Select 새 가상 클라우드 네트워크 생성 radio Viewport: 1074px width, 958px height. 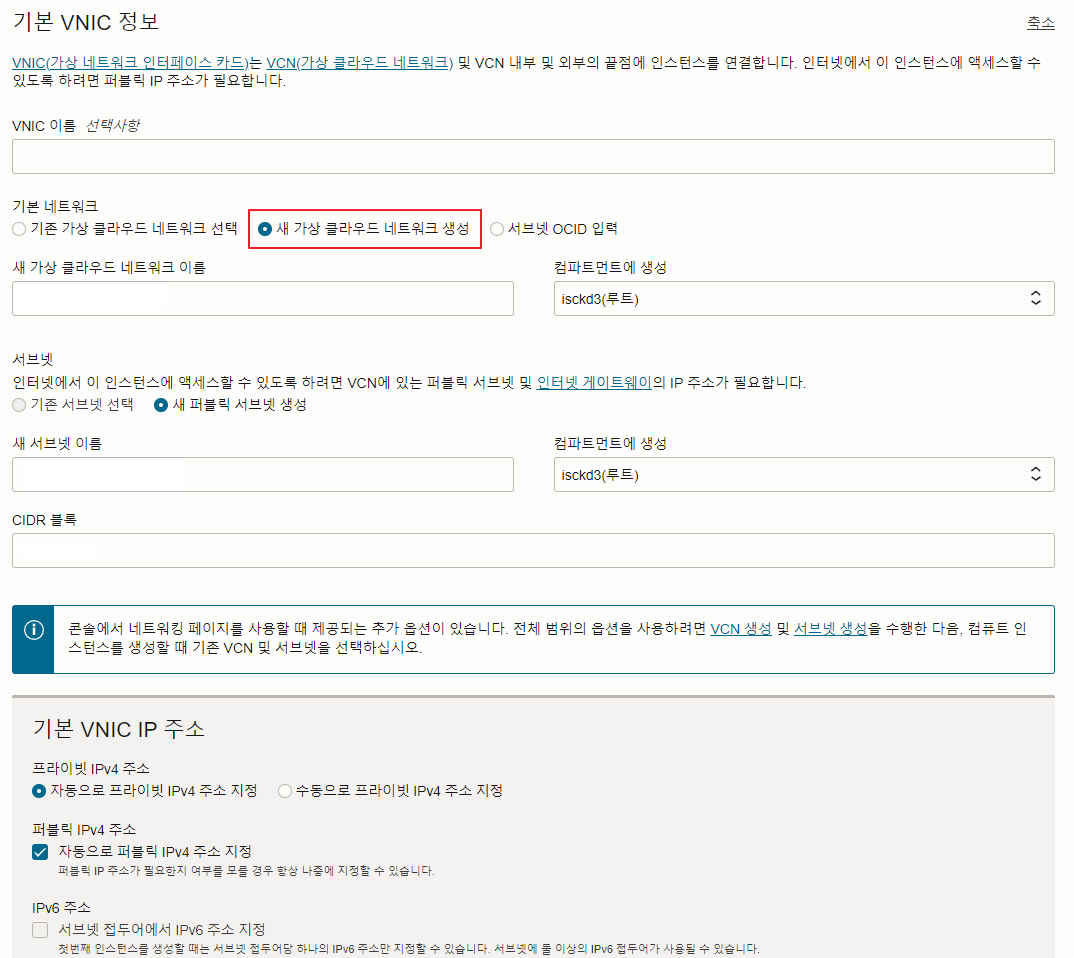point(265,229)
